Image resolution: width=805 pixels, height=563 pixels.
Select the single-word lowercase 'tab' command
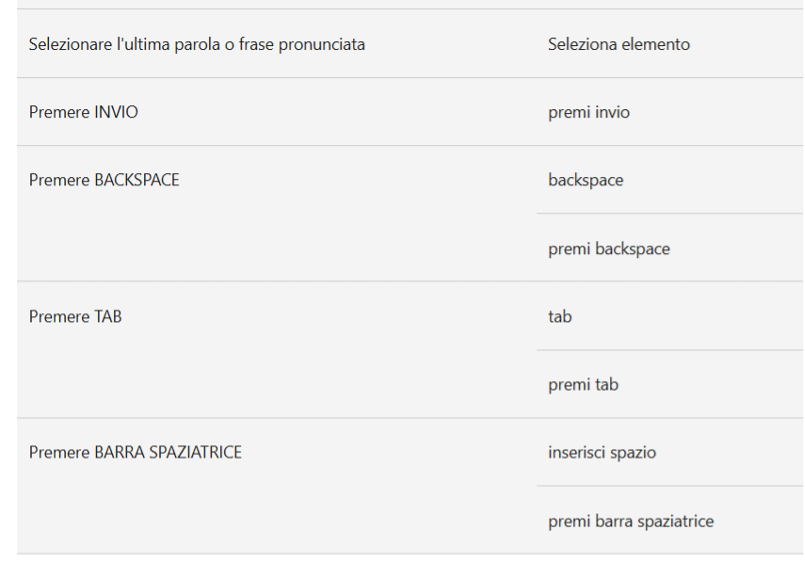coord(559,317)
